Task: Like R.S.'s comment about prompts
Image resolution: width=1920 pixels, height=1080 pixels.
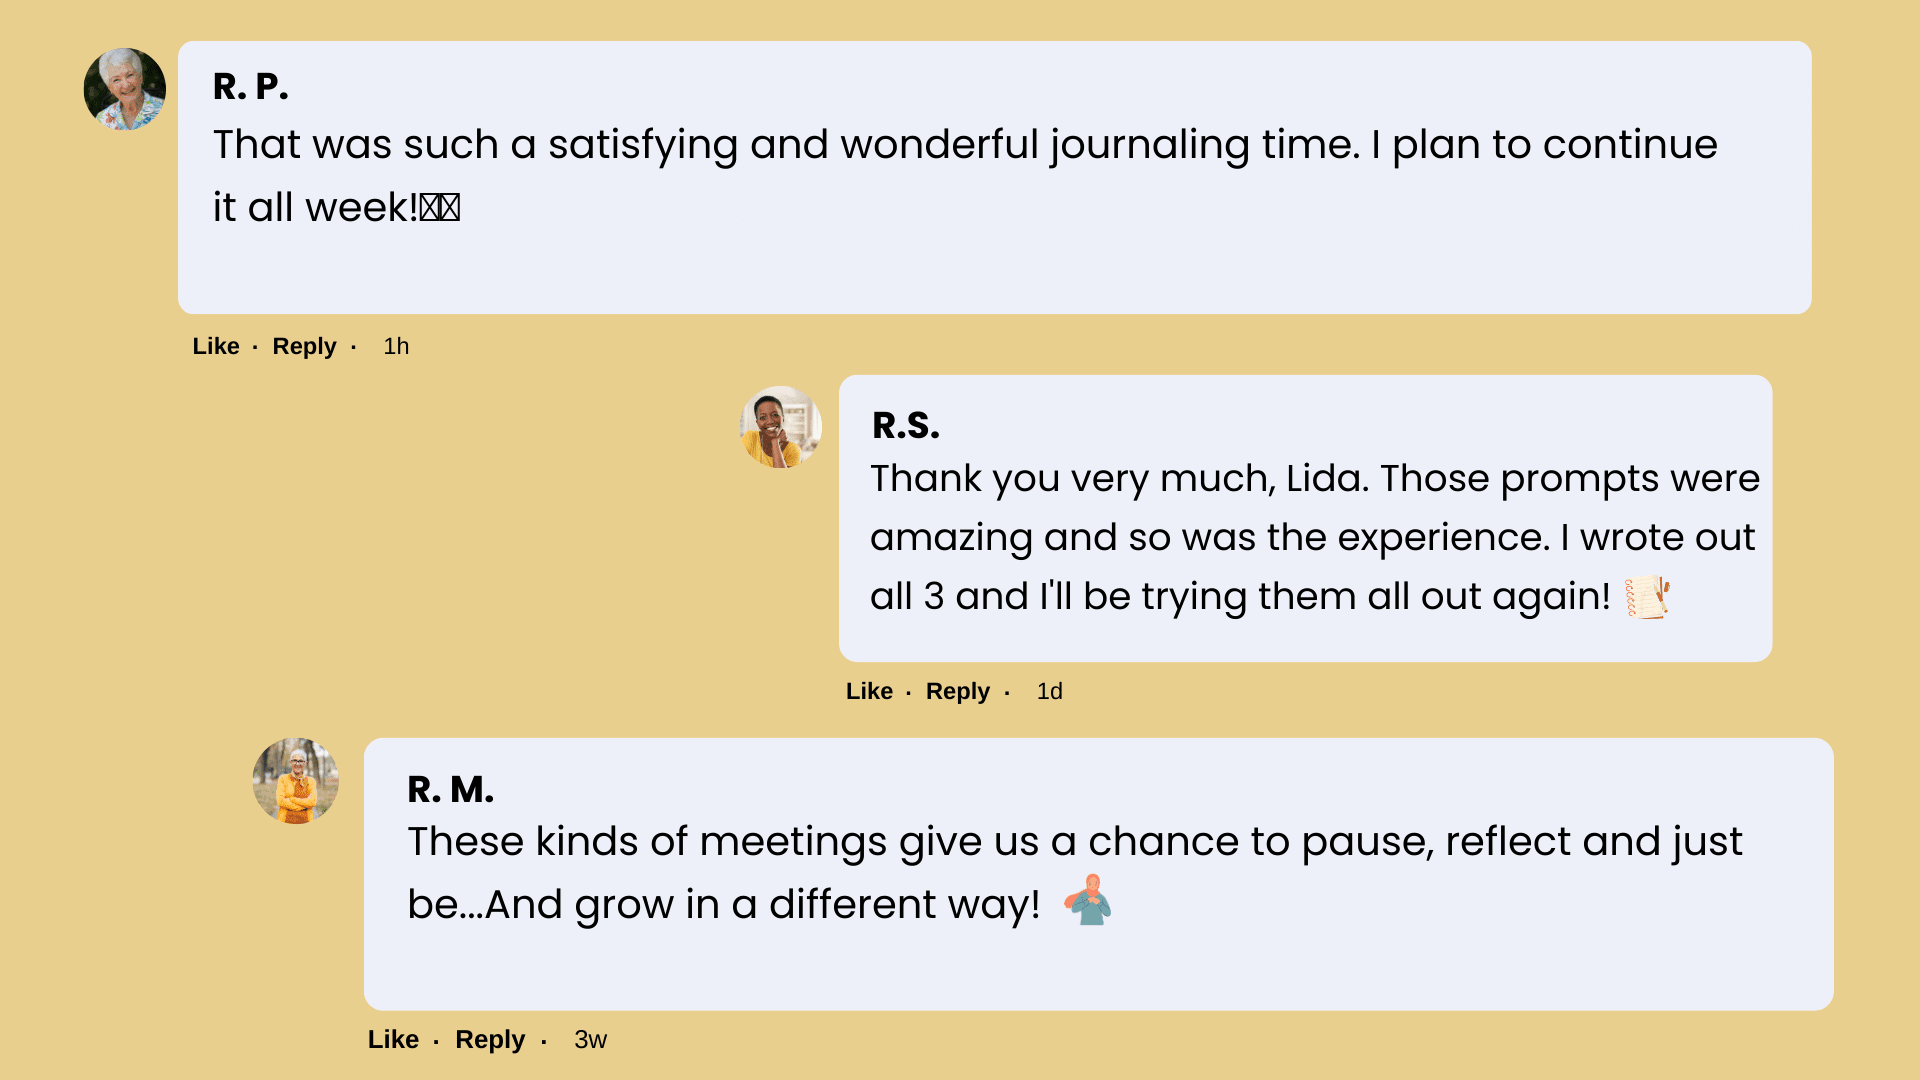Action: pyautogui.click(x=869, y=691)
